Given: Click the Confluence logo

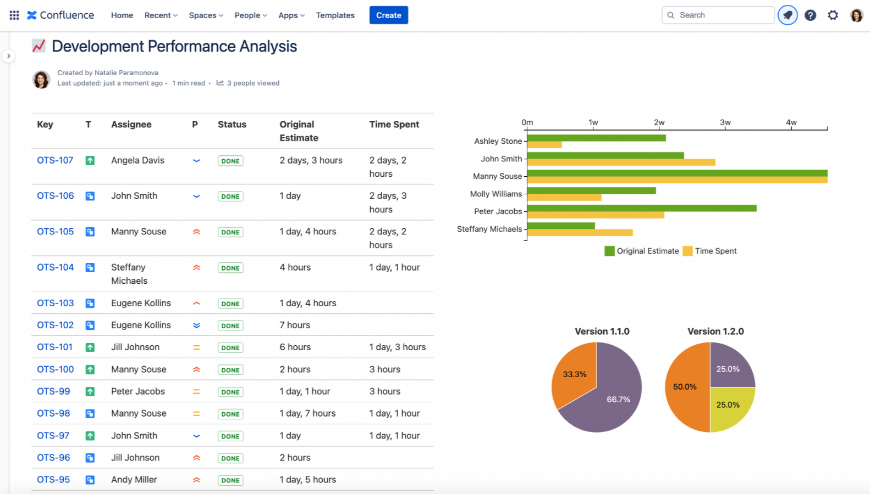Looking at the screenshot, I should 62,15.
